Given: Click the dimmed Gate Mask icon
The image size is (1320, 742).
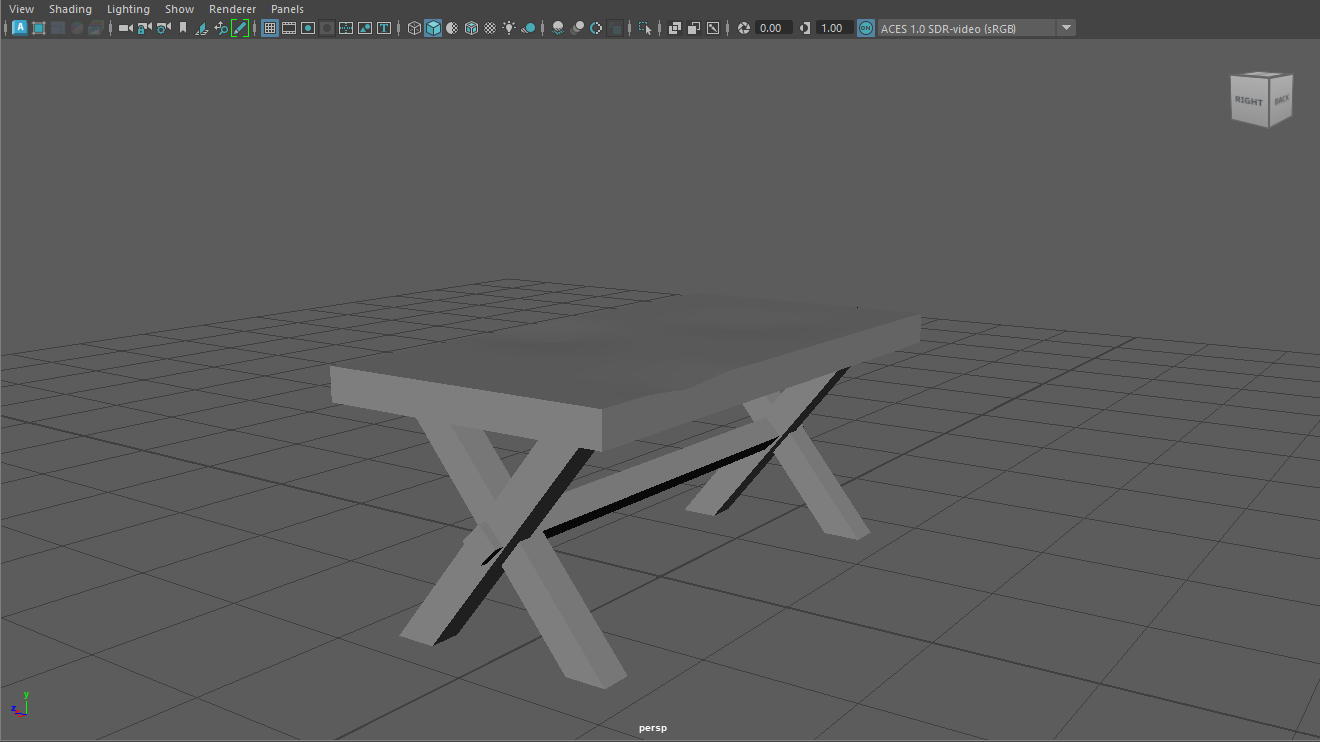Looking at the screenshot, I should point(327,28).
